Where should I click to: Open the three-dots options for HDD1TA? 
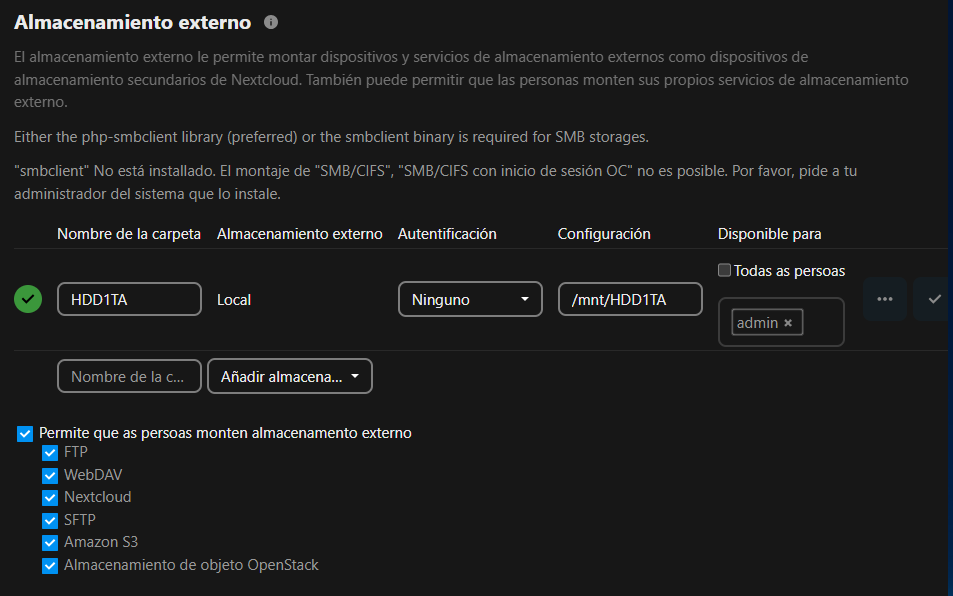click(884, 299)
